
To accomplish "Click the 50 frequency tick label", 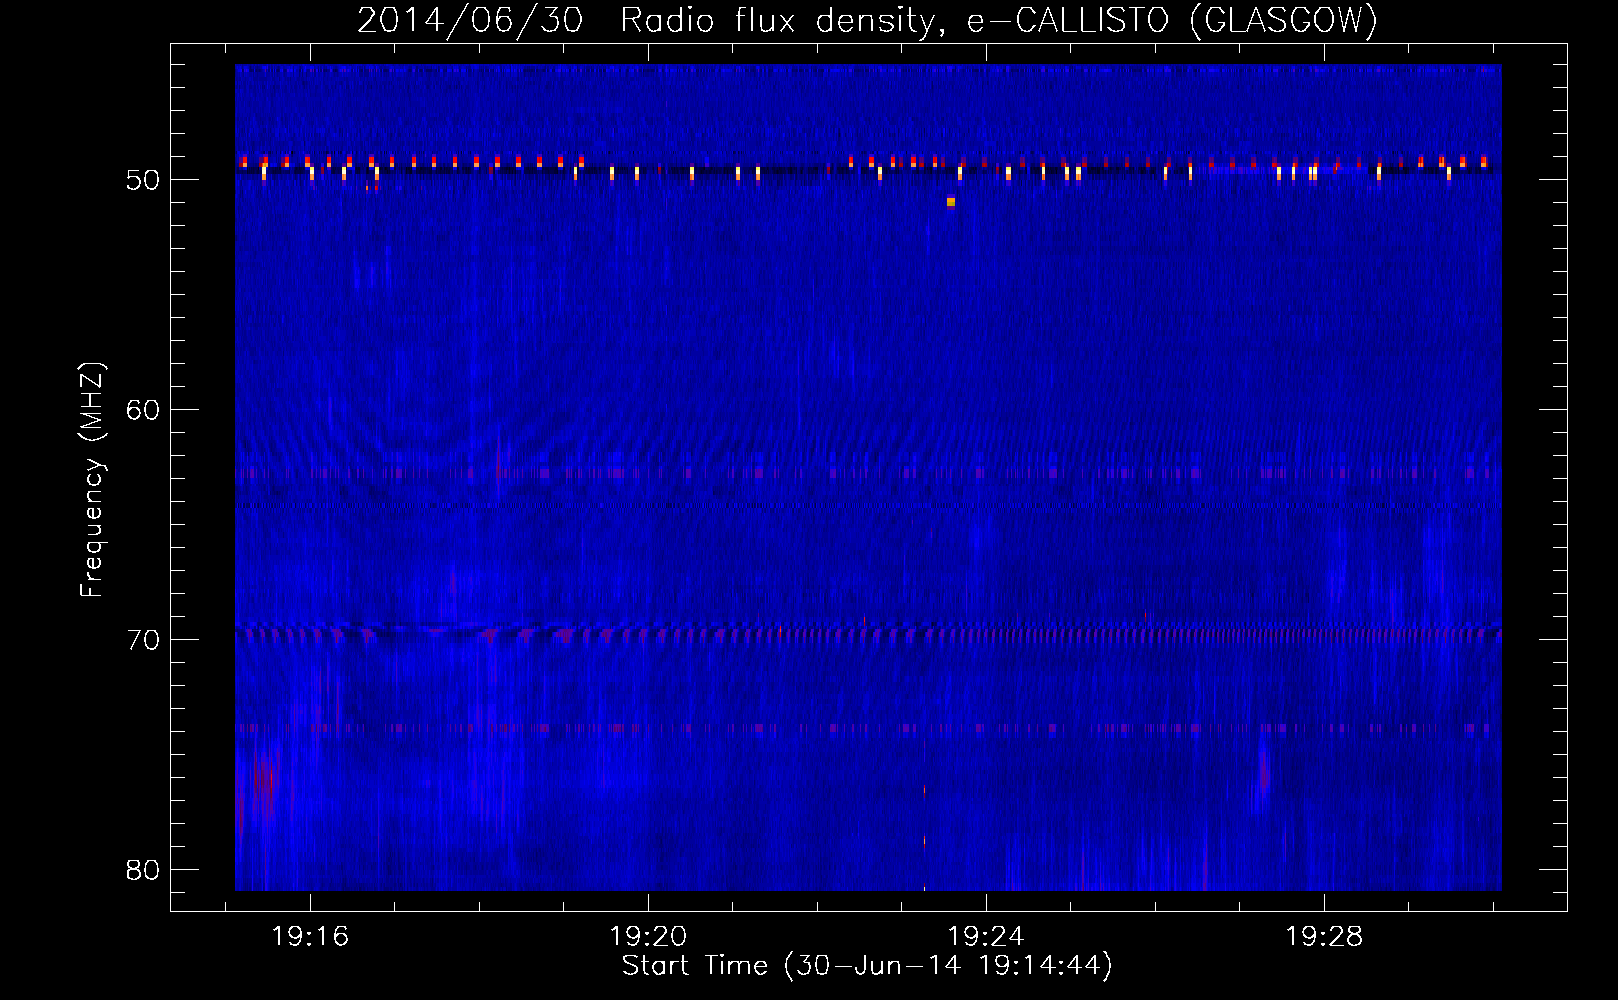I will (143, 180).
